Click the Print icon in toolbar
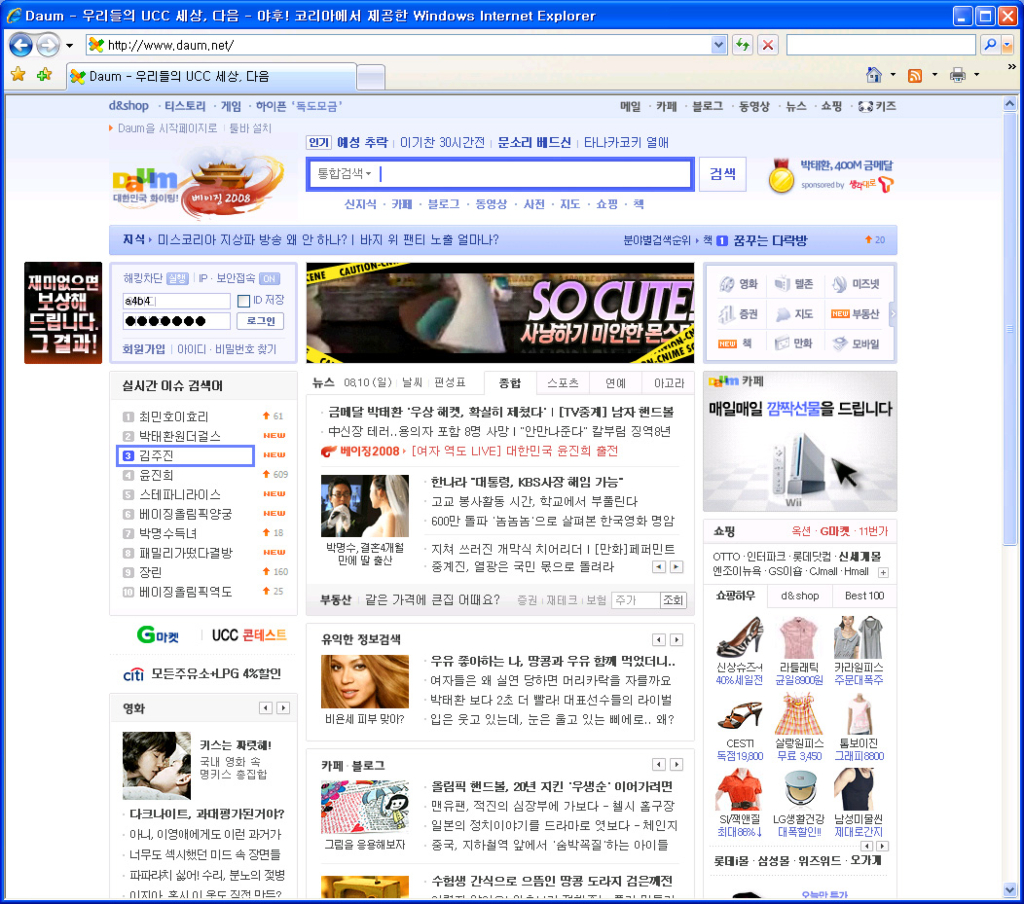 tap(957, 75)
